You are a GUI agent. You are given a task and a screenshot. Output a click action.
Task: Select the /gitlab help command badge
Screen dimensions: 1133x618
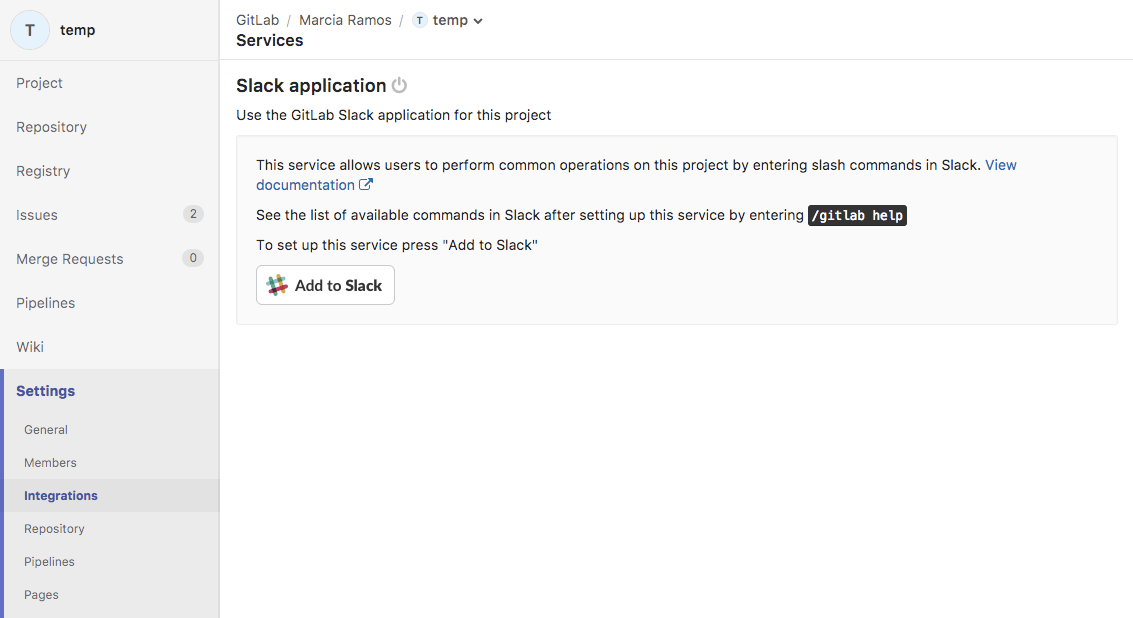tap(857, 215)
